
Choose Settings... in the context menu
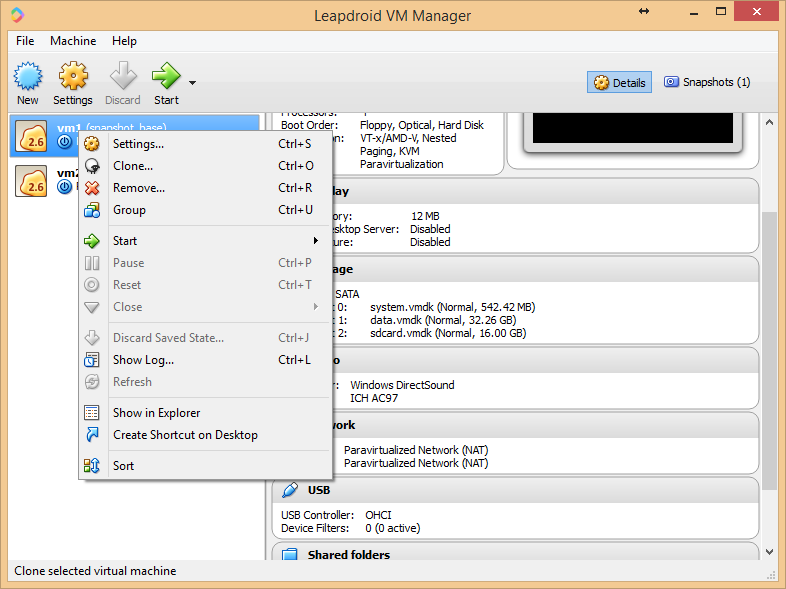tap(206, 144)
